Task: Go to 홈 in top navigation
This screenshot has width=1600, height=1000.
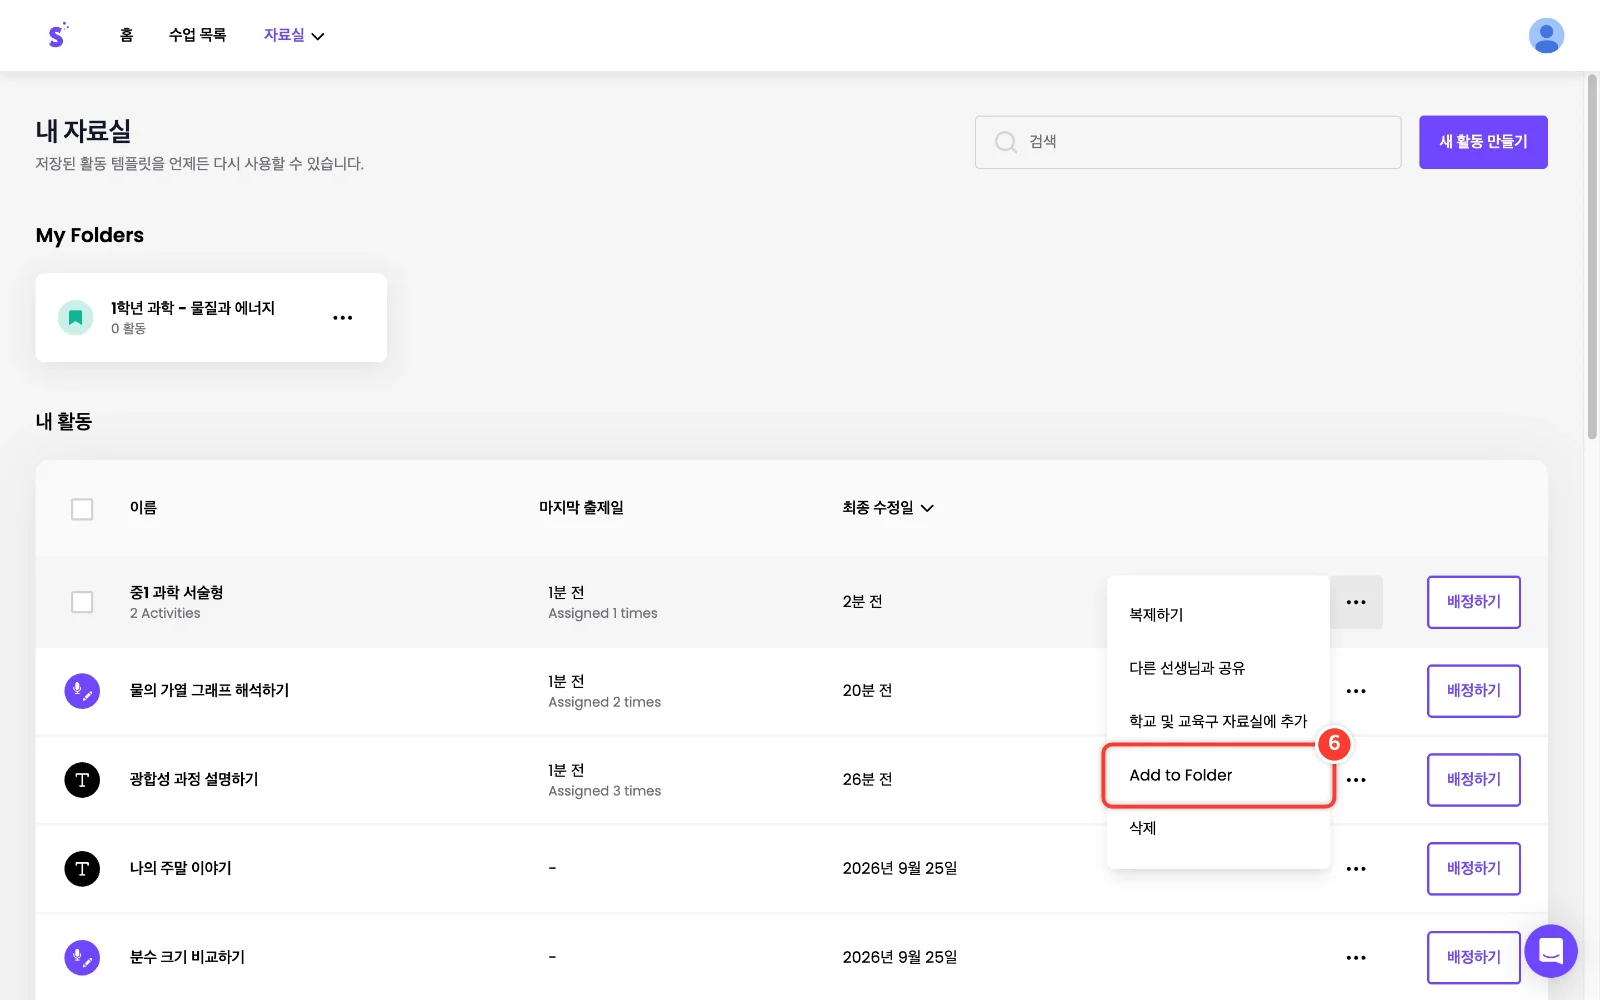Action: pyautogui.click(x=126, y=35)
